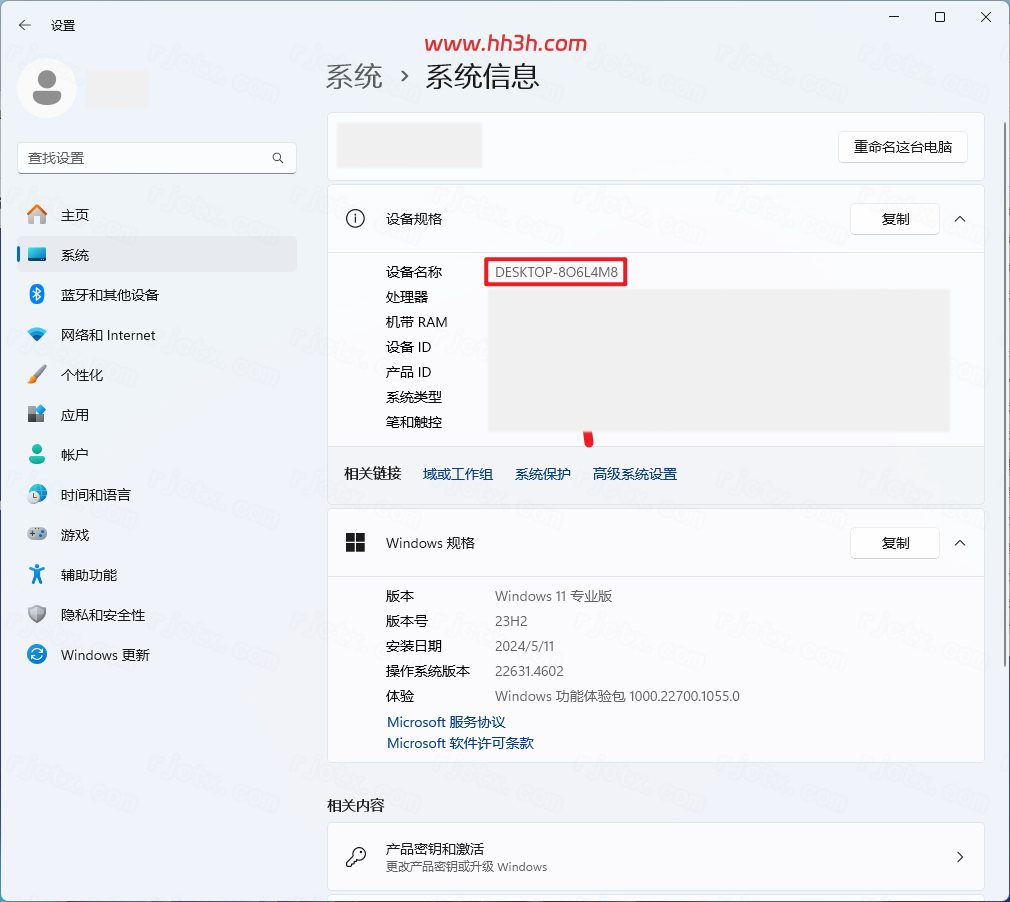Click the System (系统) monitor icon
This screenshot has width=1010, height=902.
[37, 254]
